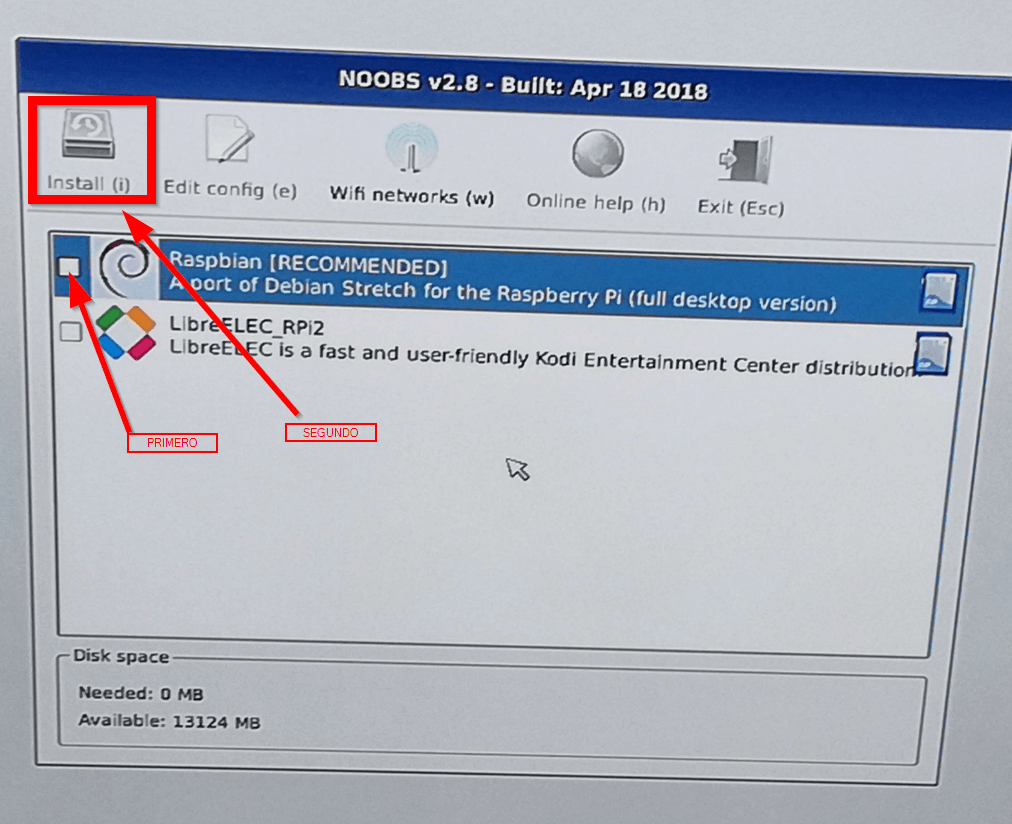The width and height of the screenshot is (1012, 824).
Task: Click 'A port of Debian Stretch' description
Action: coord(502,293)
